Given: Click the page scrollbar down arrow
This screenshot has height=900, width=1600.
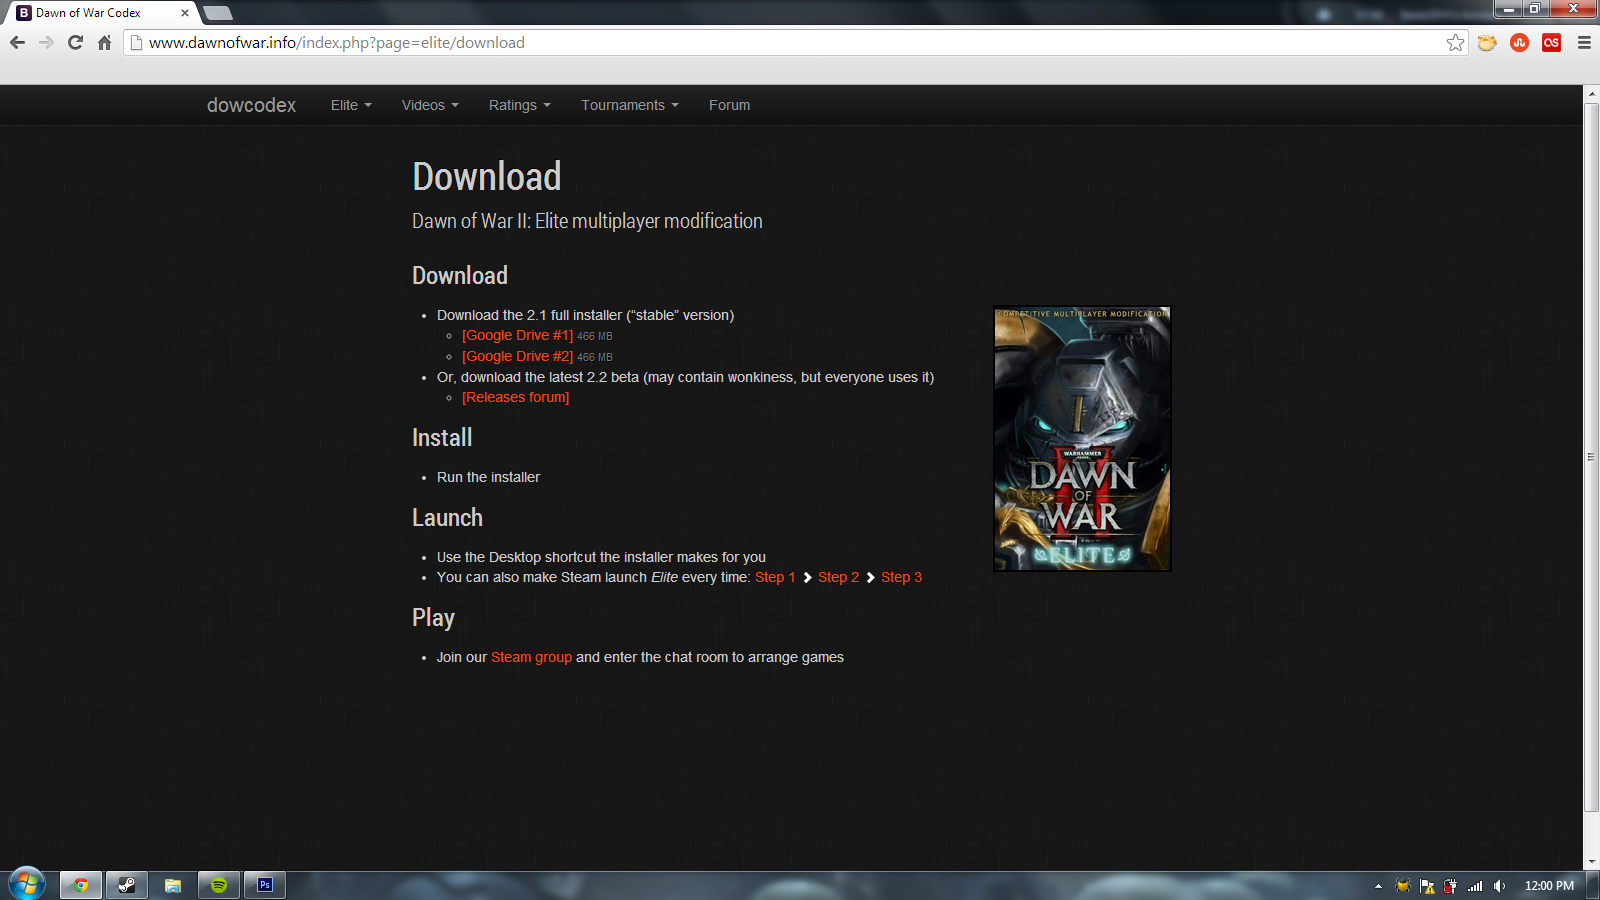Looking at the screenshot, I should pyautogui.click(x=1592, y=862).
